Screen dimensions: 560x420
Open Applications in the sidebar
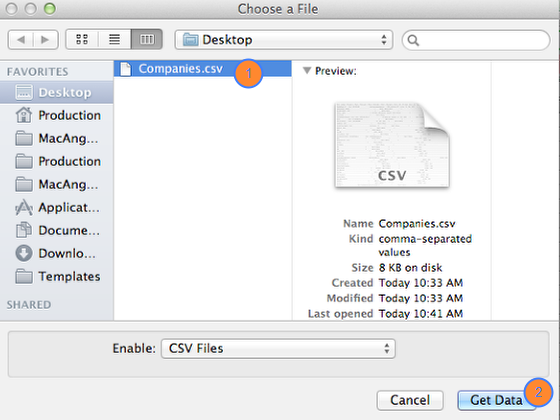coord(57,208)
